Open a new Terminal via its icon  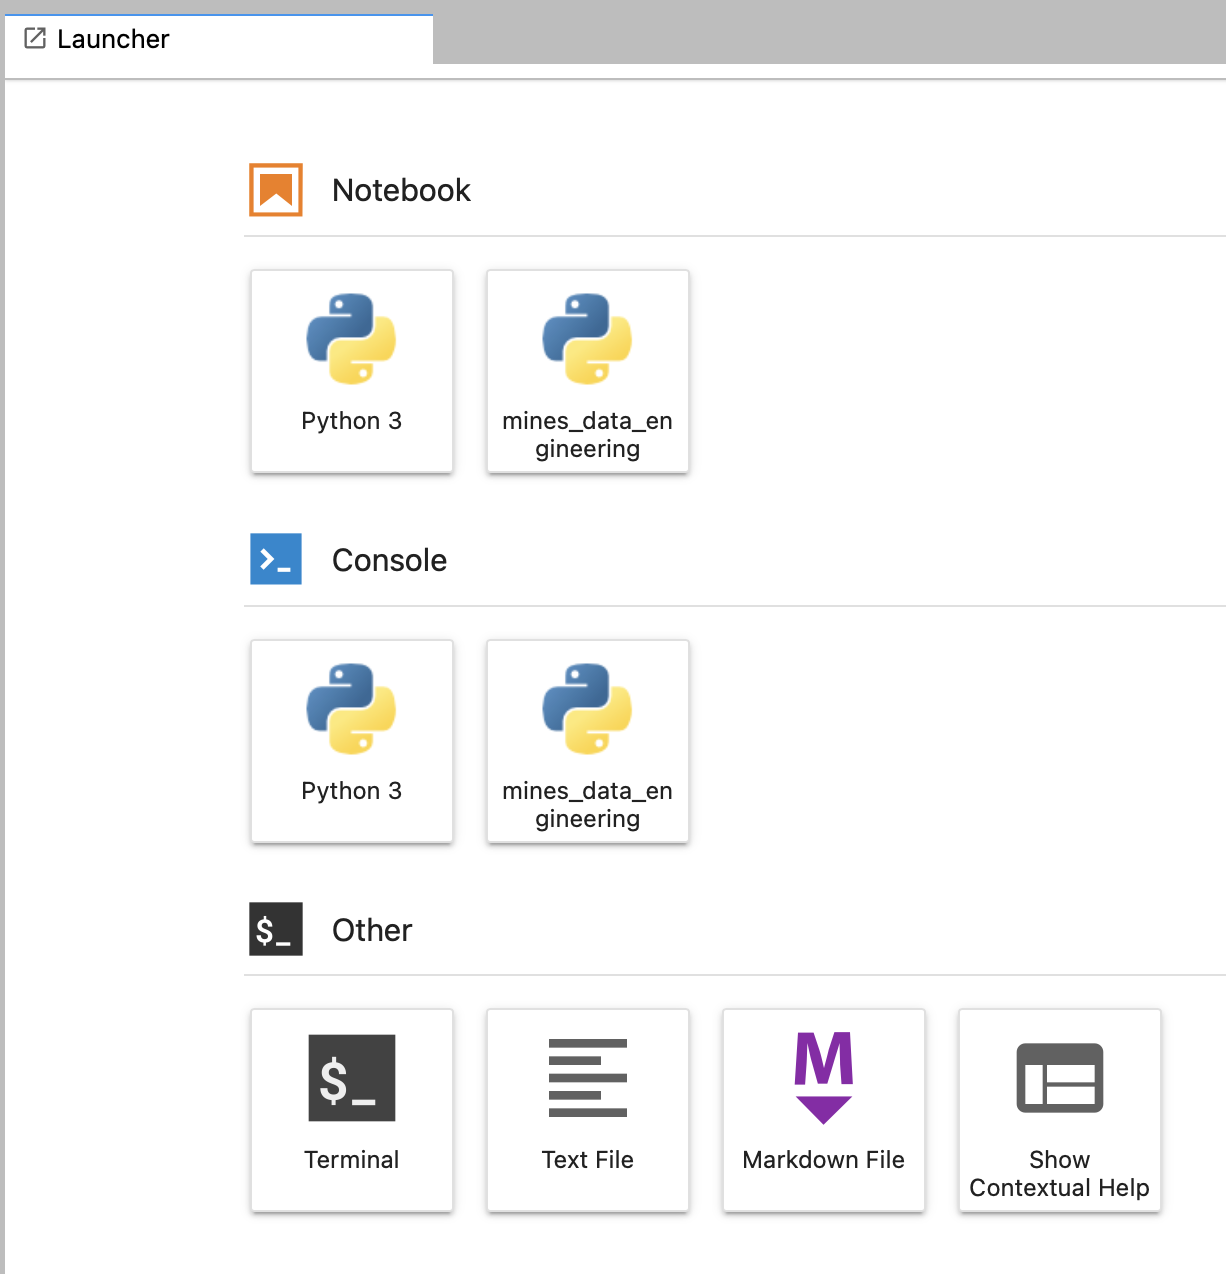coord(351,1078)
